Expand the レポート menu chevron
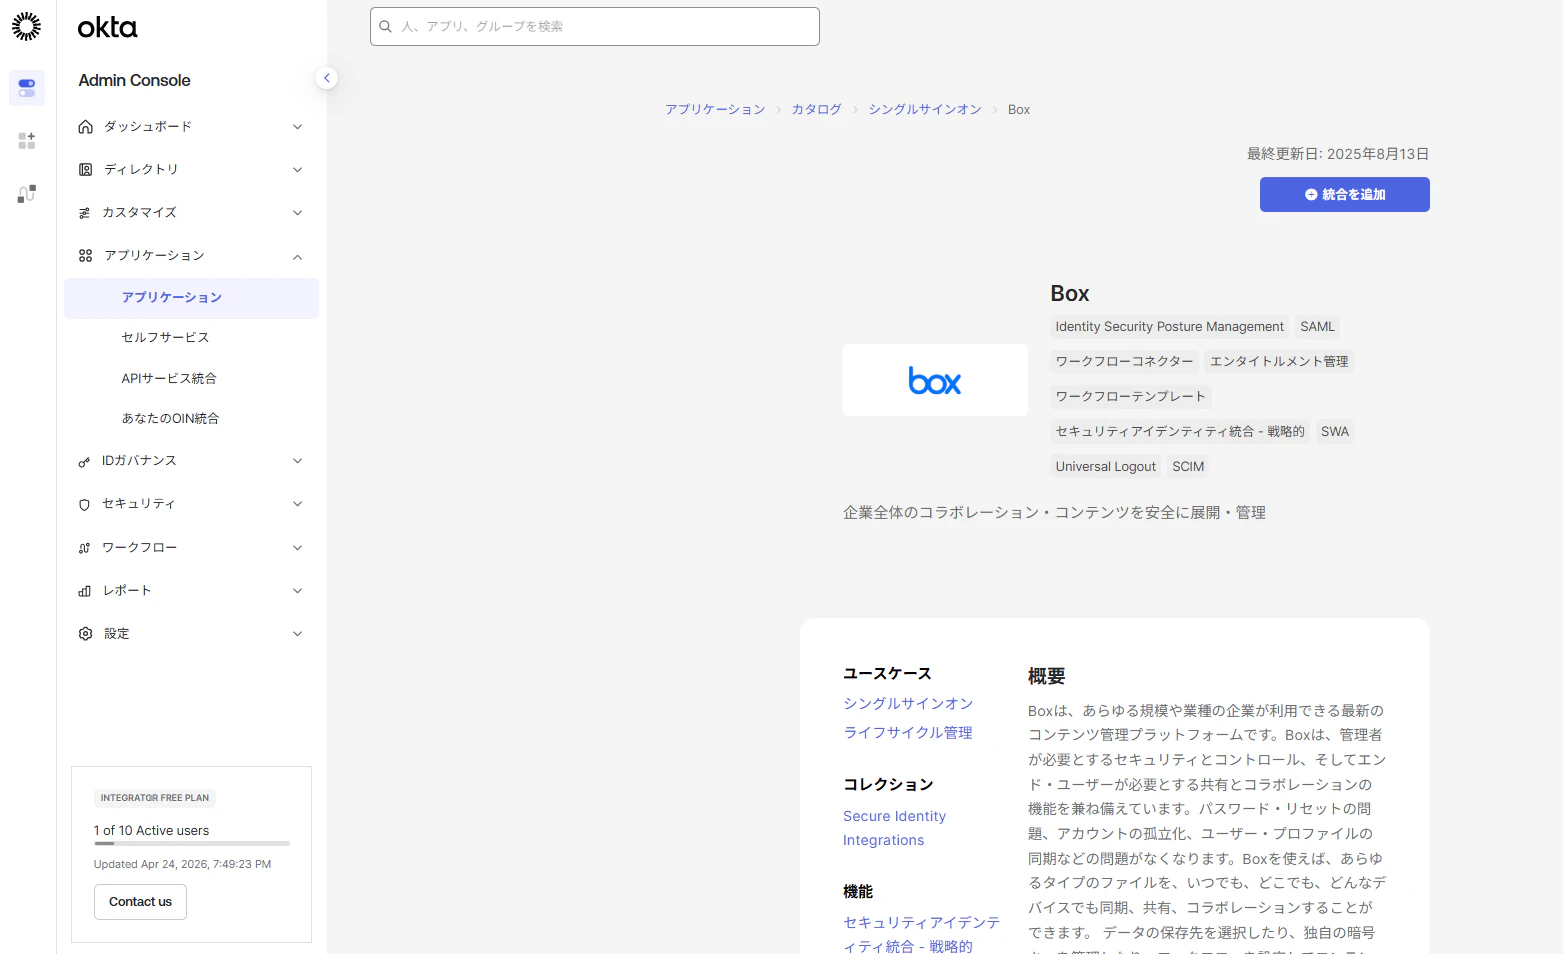The height and width of the screenshot is (954, 1563). [x=297, y=591]
